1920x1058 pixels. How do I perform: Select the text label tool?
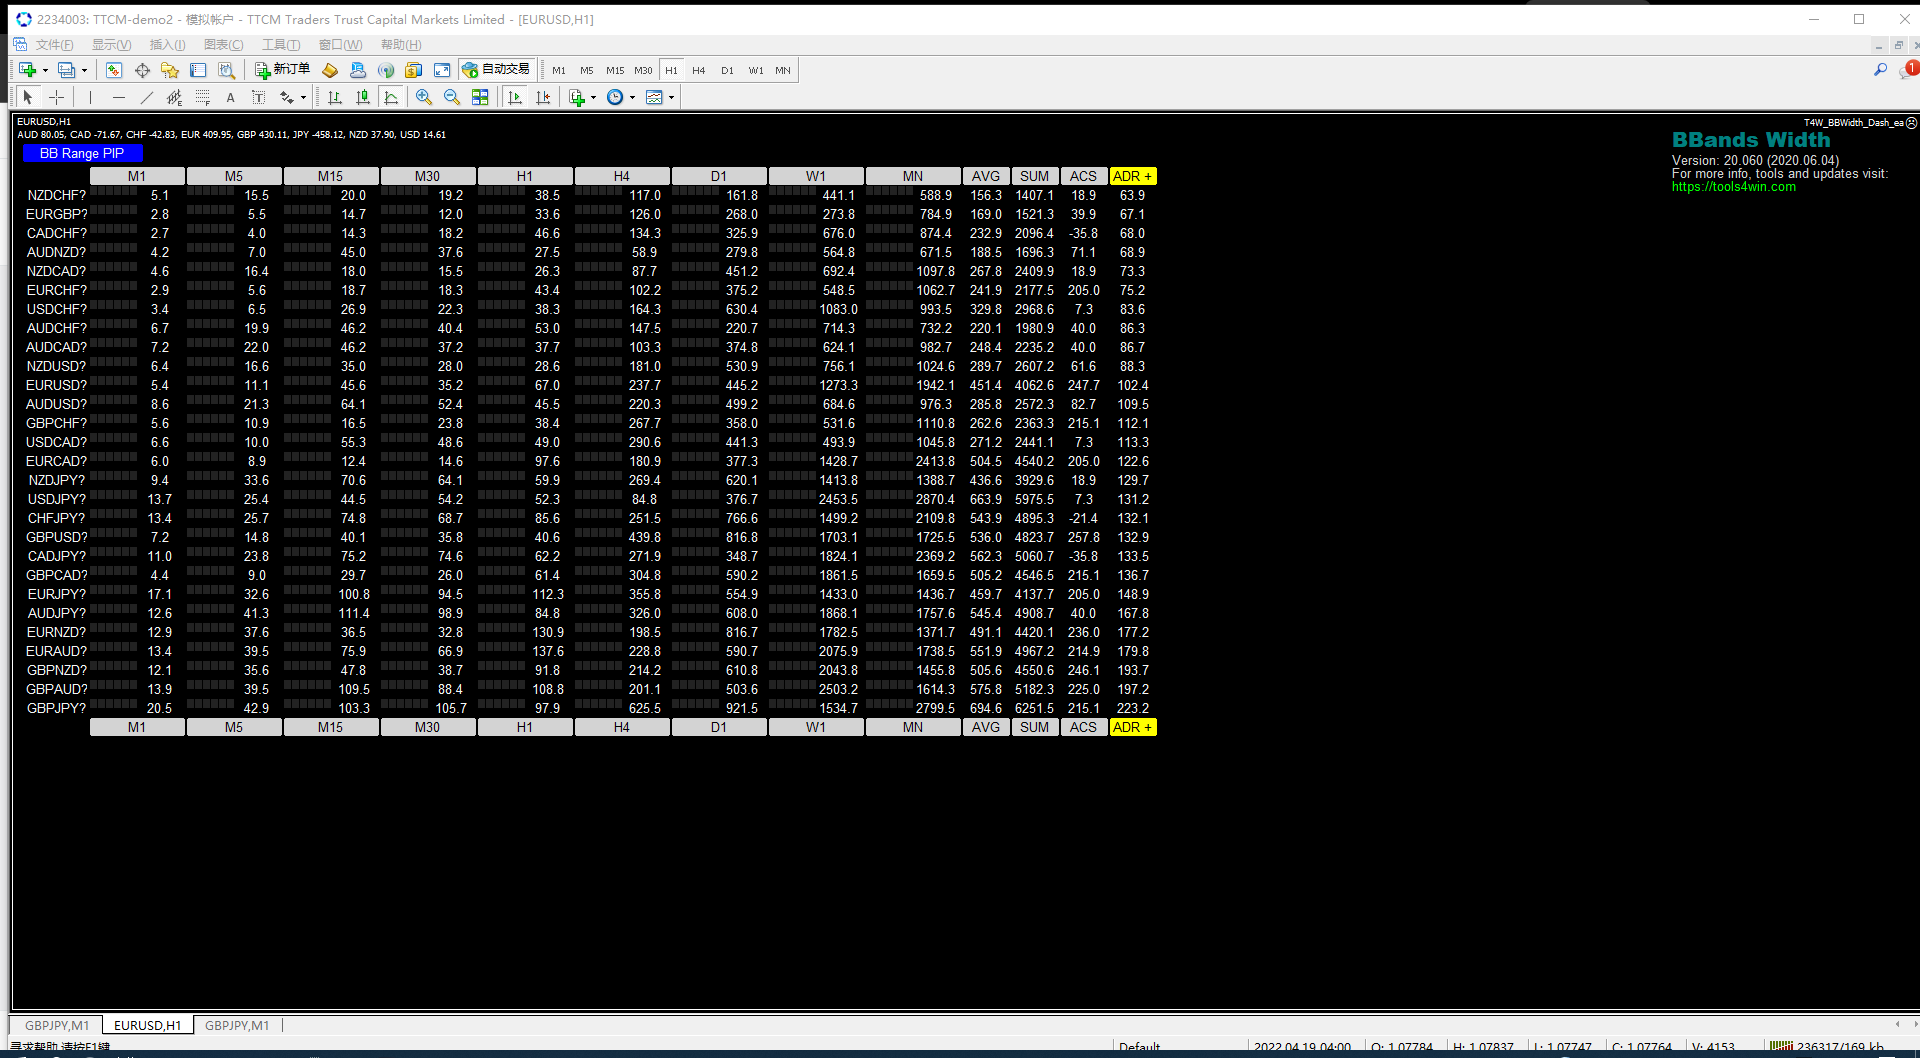(230, 97)
